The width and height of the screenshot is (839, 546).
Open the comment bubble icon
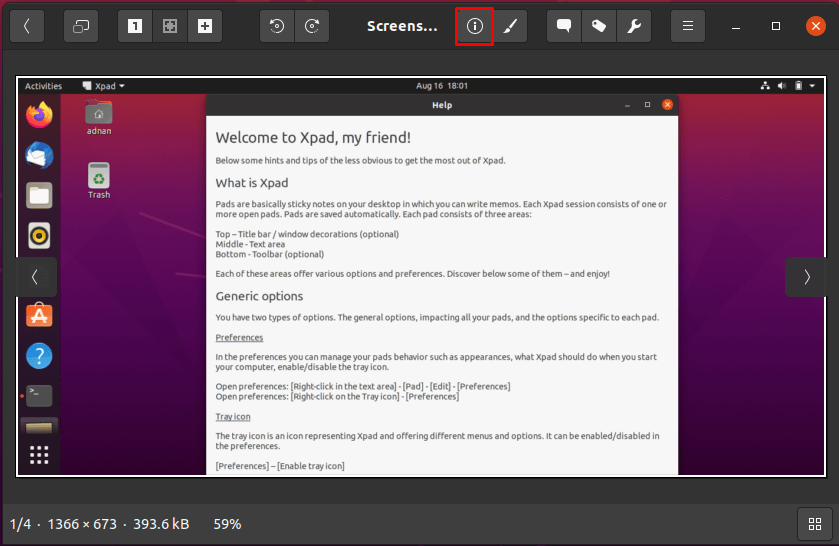(563, 26)
